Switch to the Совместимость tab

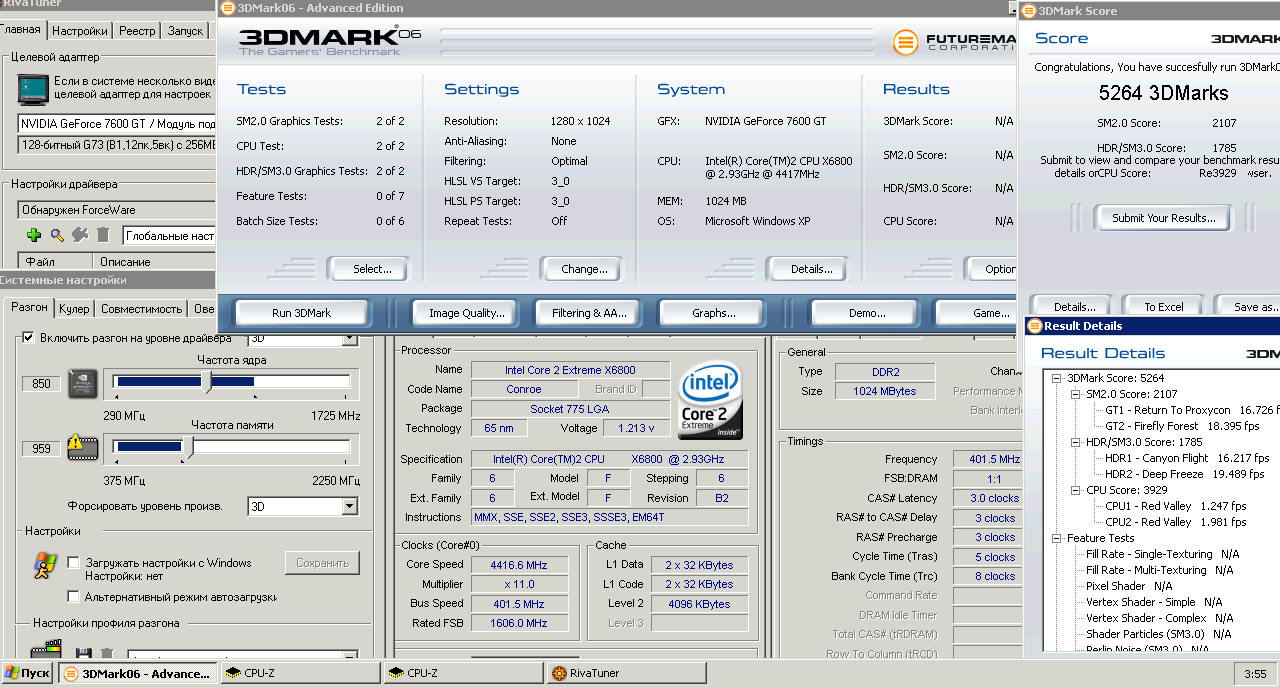point(141,309)
